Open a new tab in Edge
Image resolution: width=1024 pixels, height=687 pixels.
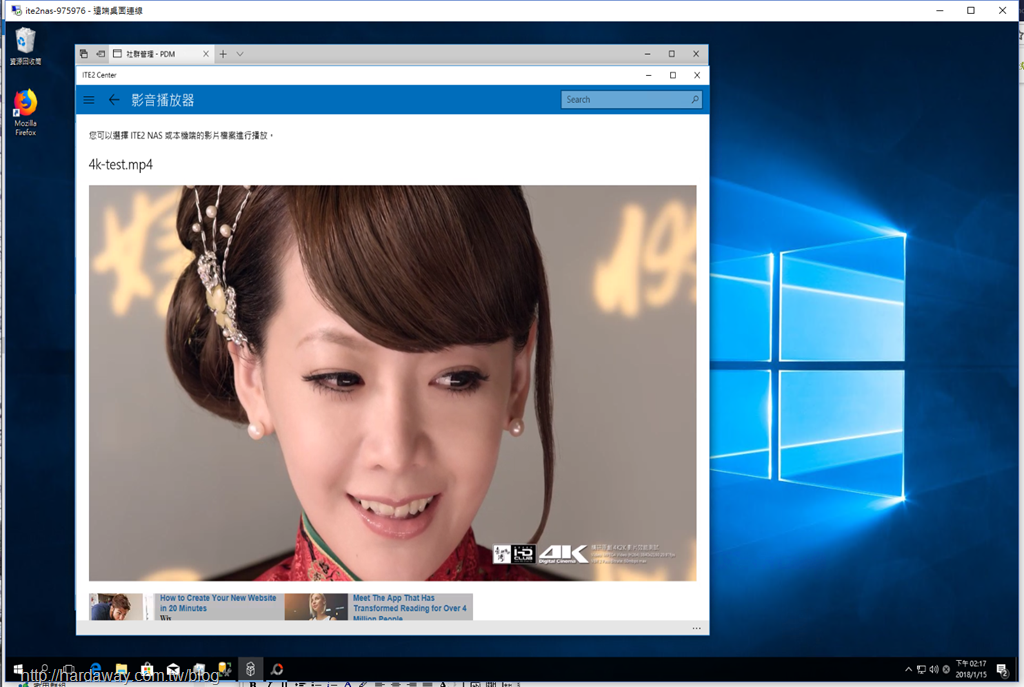[x=223, y=54]
